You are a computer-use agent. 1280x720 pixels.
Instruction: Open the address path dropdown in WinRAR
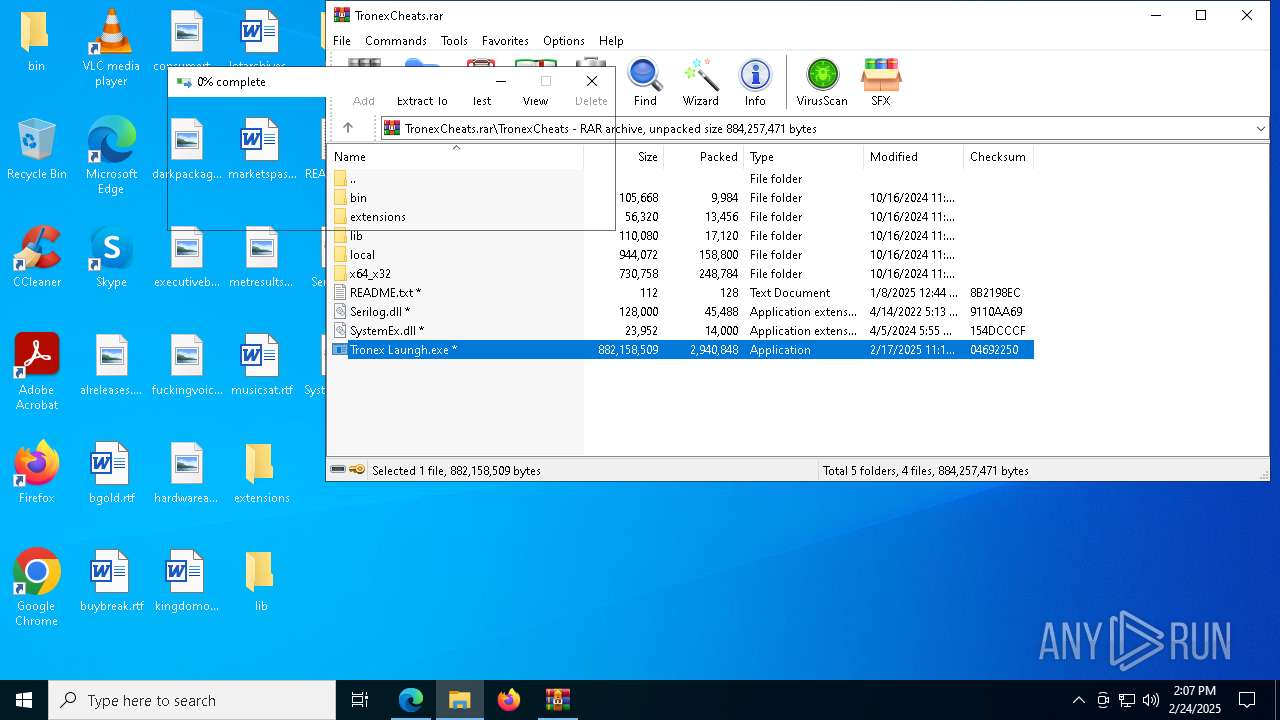(x=1260, y=128)
